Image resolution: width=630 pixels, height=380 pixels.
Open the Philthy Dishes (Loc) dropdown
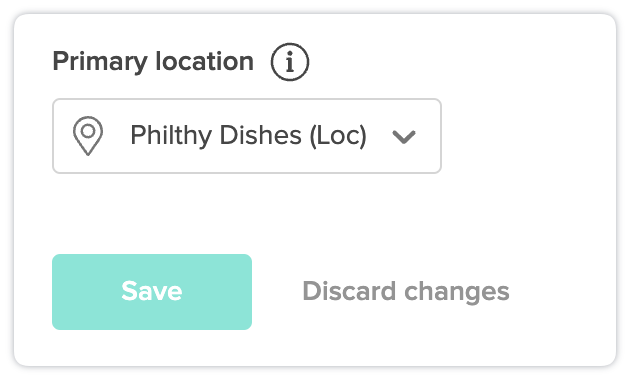(x=247, y=136)
